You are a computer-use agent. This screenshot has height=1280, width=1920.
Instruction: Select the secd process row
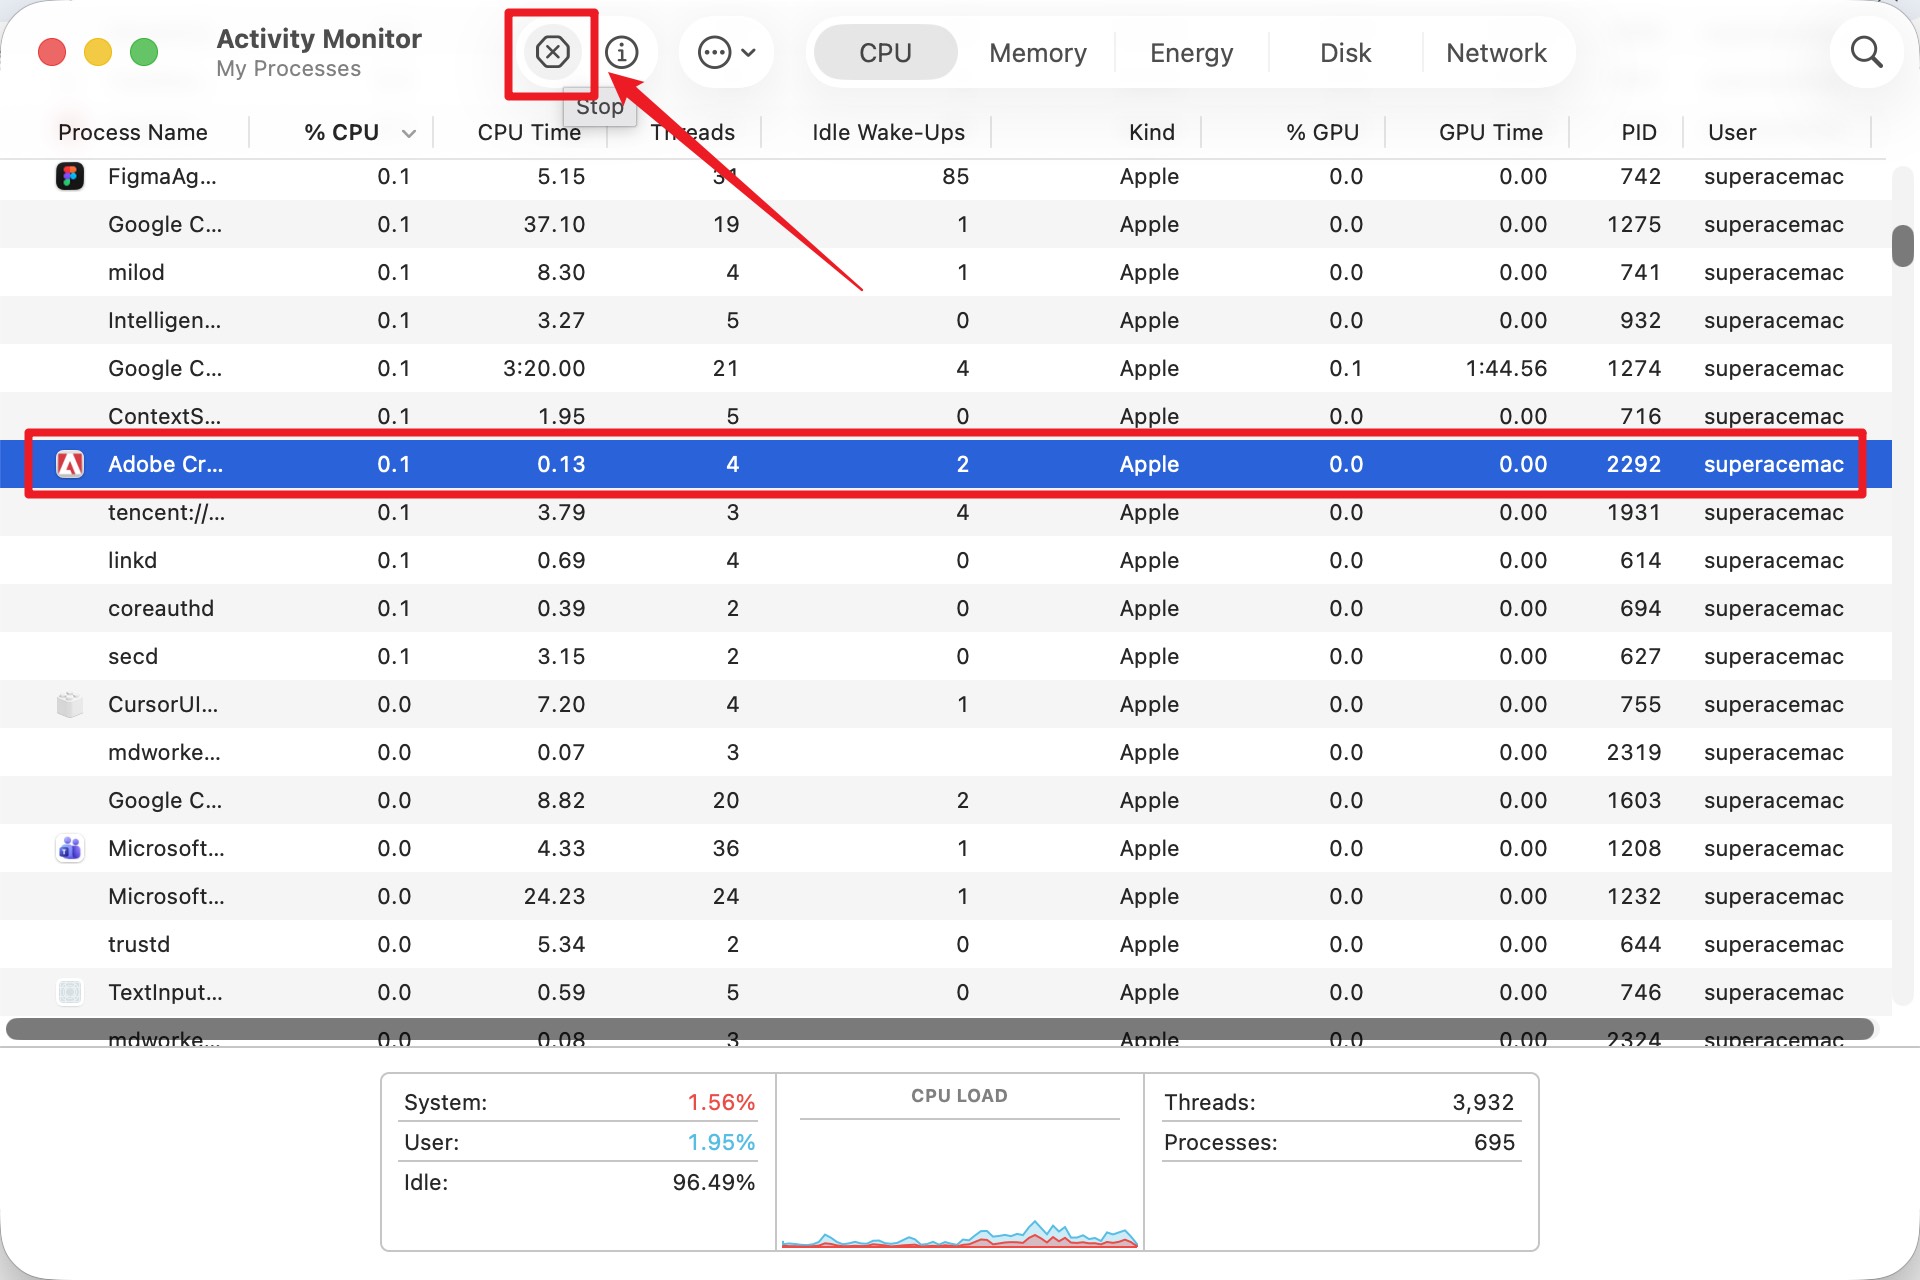coord(946,656)
